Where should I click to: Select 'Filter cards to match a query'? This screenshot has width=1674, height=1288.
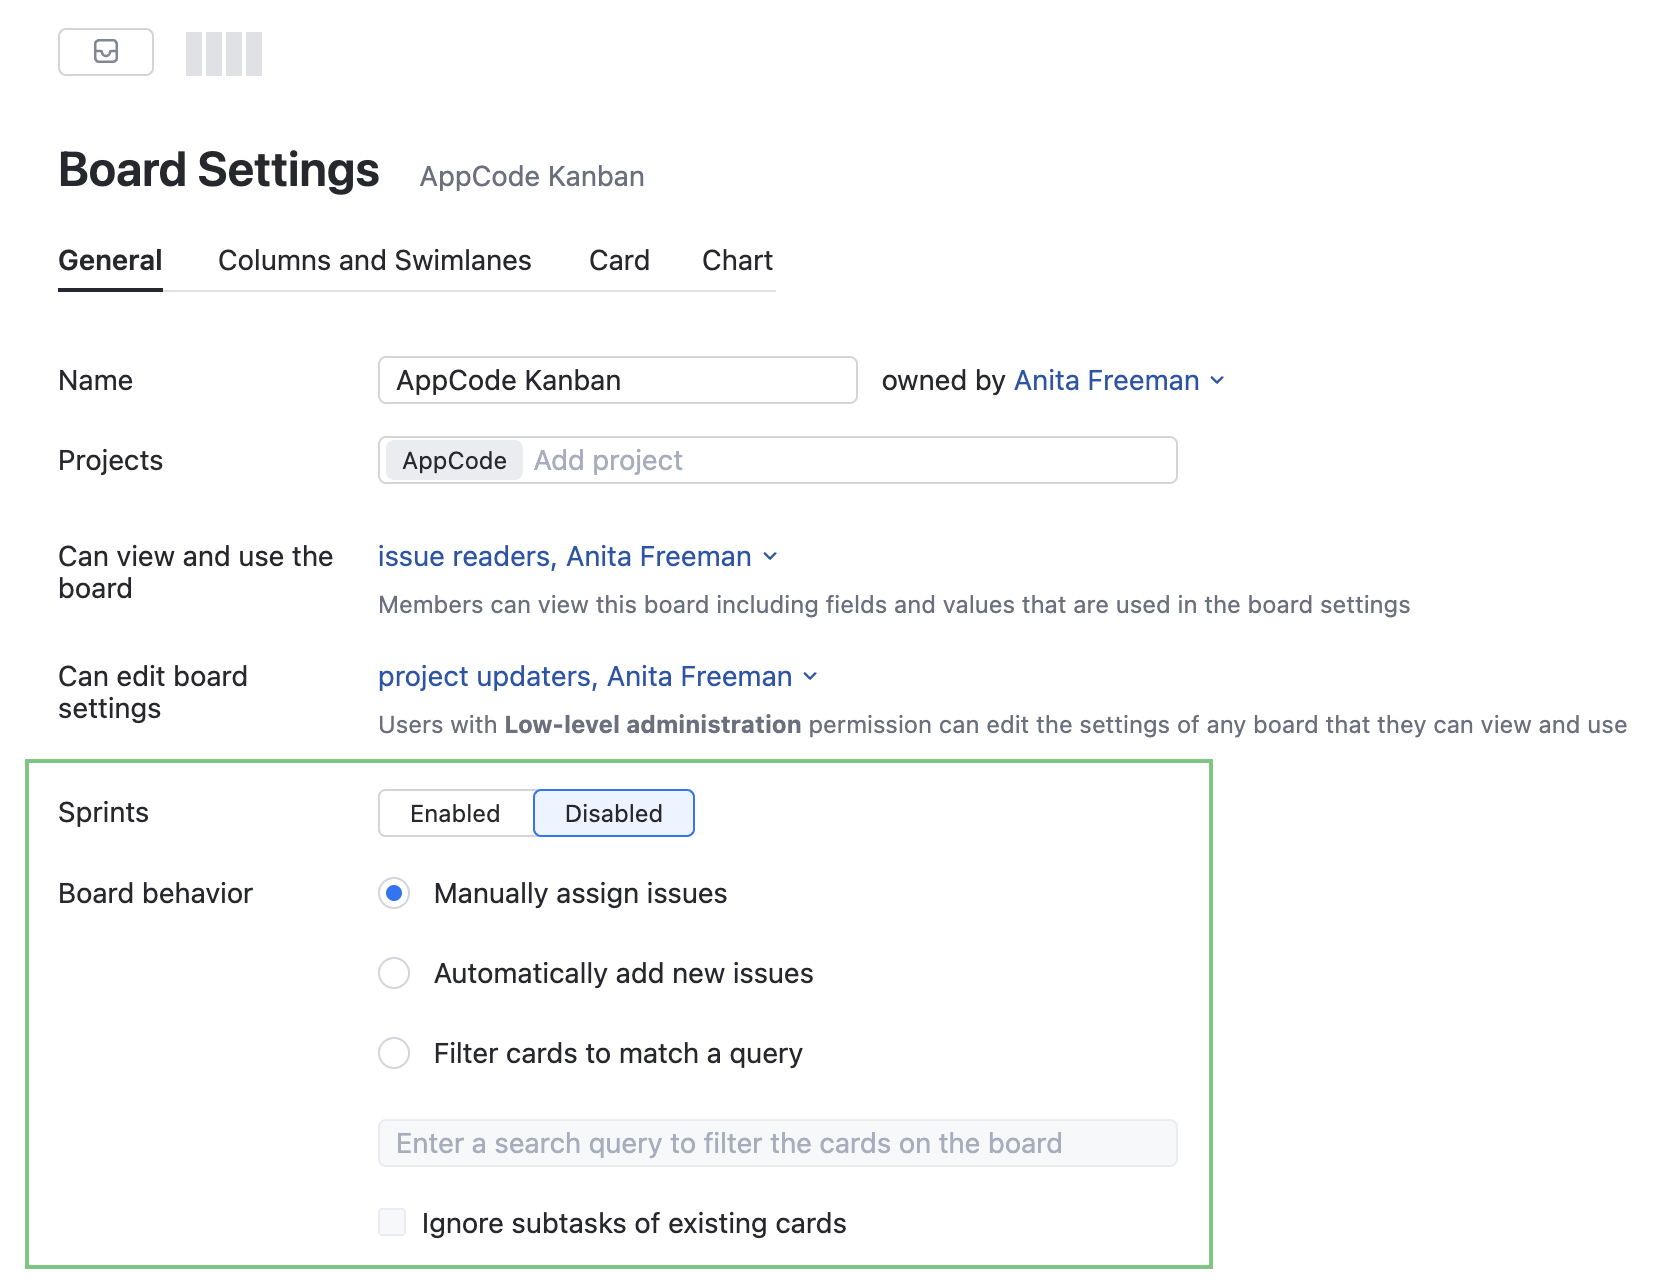tap(394, 1053)
